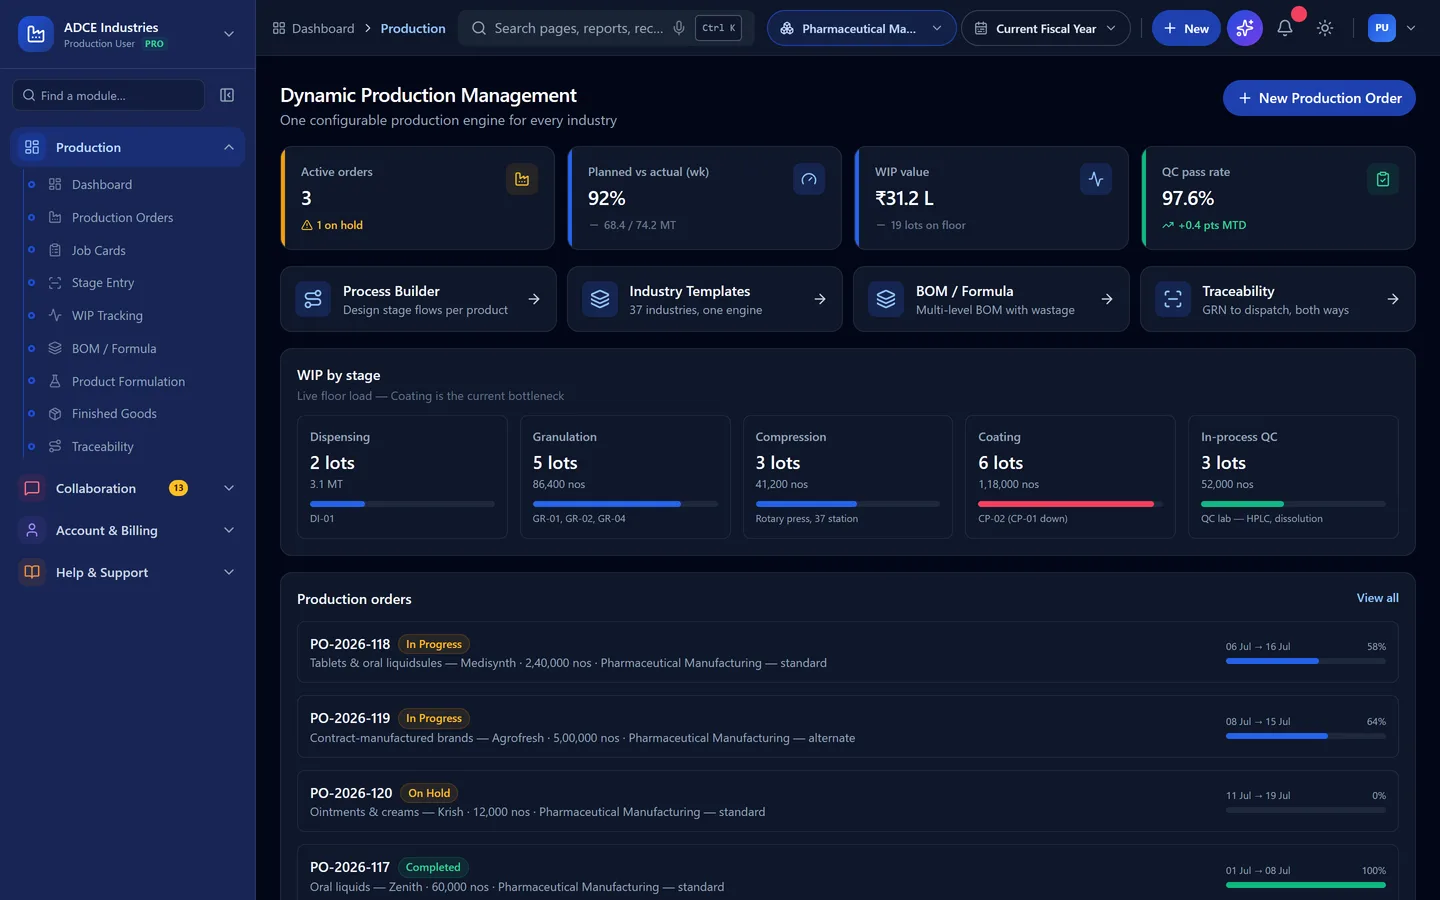Click the search magnifier icon in top bar
The image size is (1440, 900).
(x=479, y=28)
